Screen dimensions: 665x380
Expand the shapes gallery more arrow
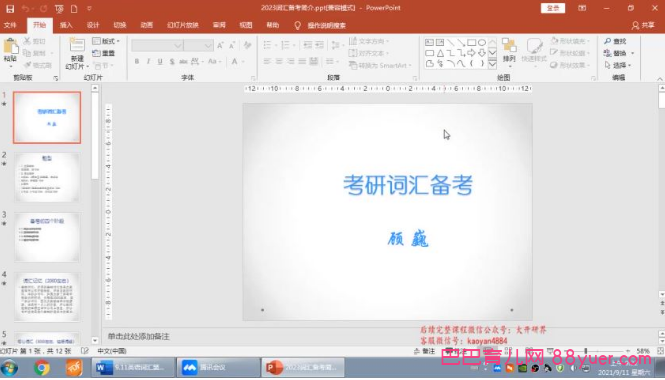pyautogui.click(x=492, y=64)
